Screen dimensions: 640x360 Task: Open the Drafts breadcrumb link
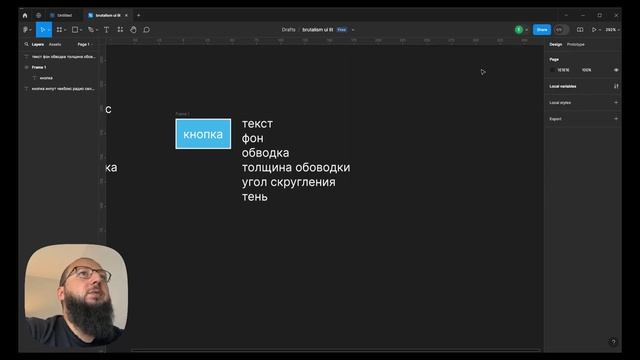click(x=288, y=30)
